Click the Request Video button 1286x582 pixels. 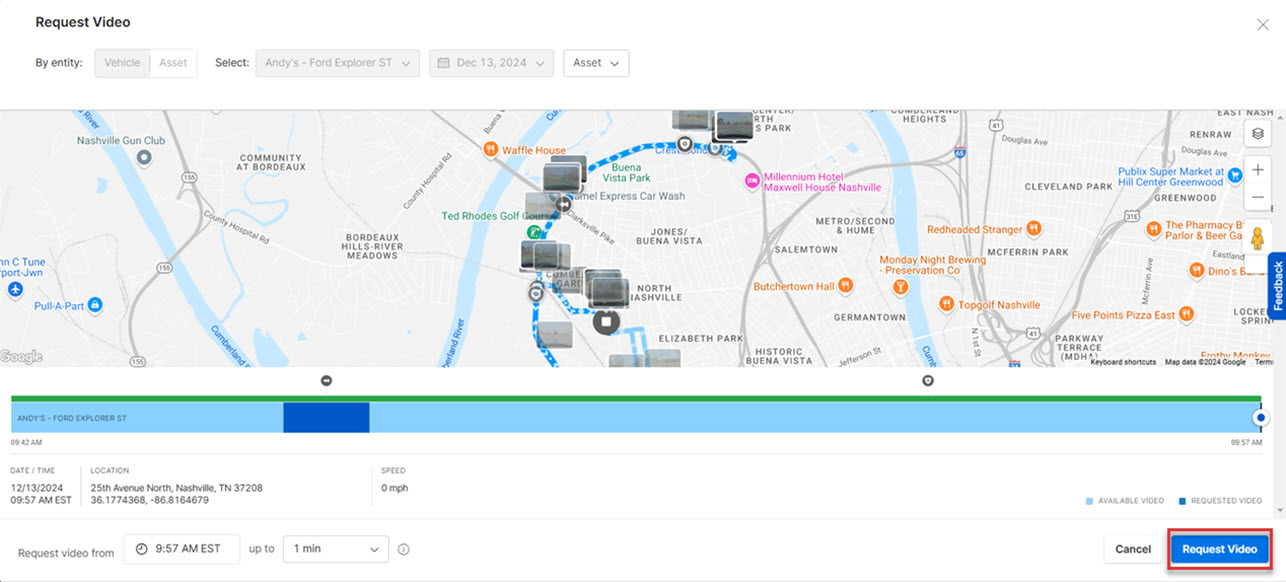pos(1219,548)
